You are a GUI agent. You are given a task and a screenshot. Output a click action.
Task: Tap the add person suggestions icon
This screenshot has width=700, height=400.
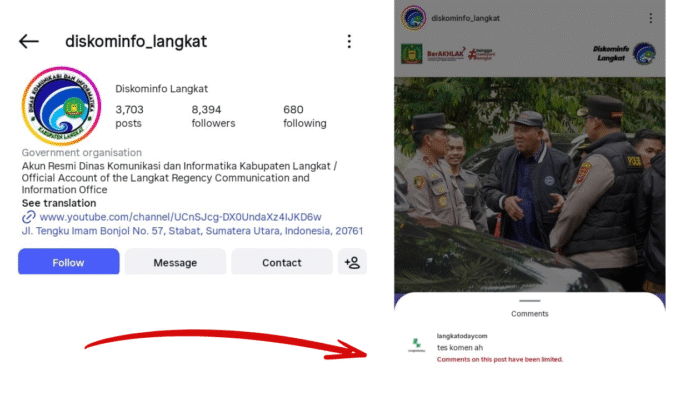click(352, 262)
